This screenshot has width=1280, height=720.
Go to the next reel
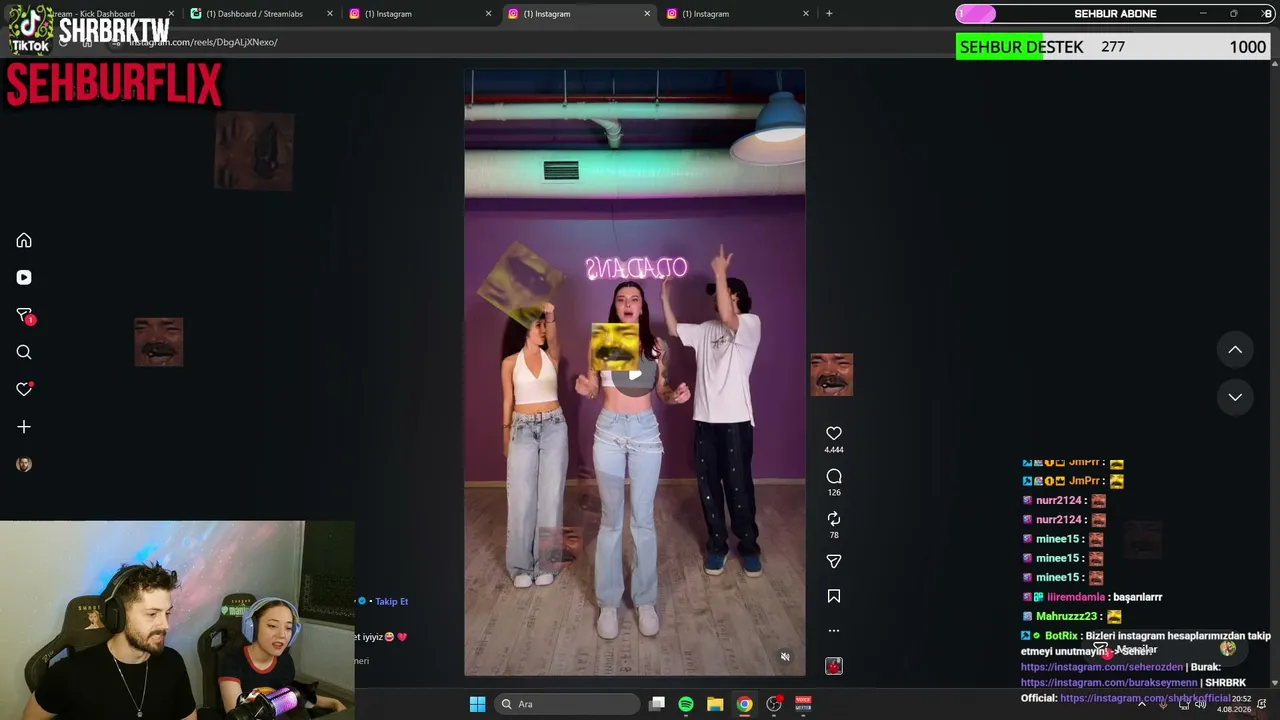click(1235, 397)
